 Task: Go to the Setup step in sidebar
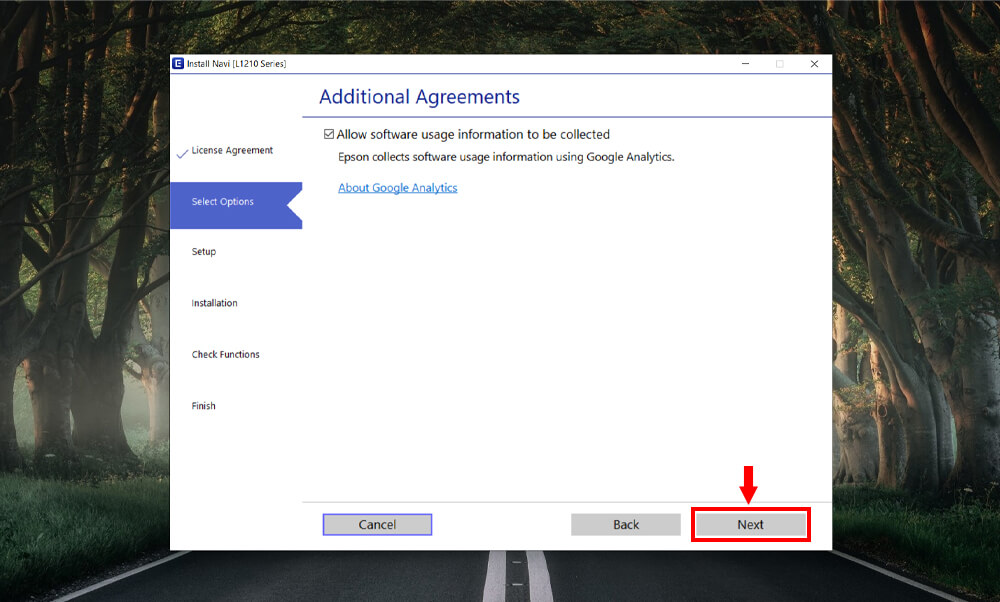coord(204,252)
